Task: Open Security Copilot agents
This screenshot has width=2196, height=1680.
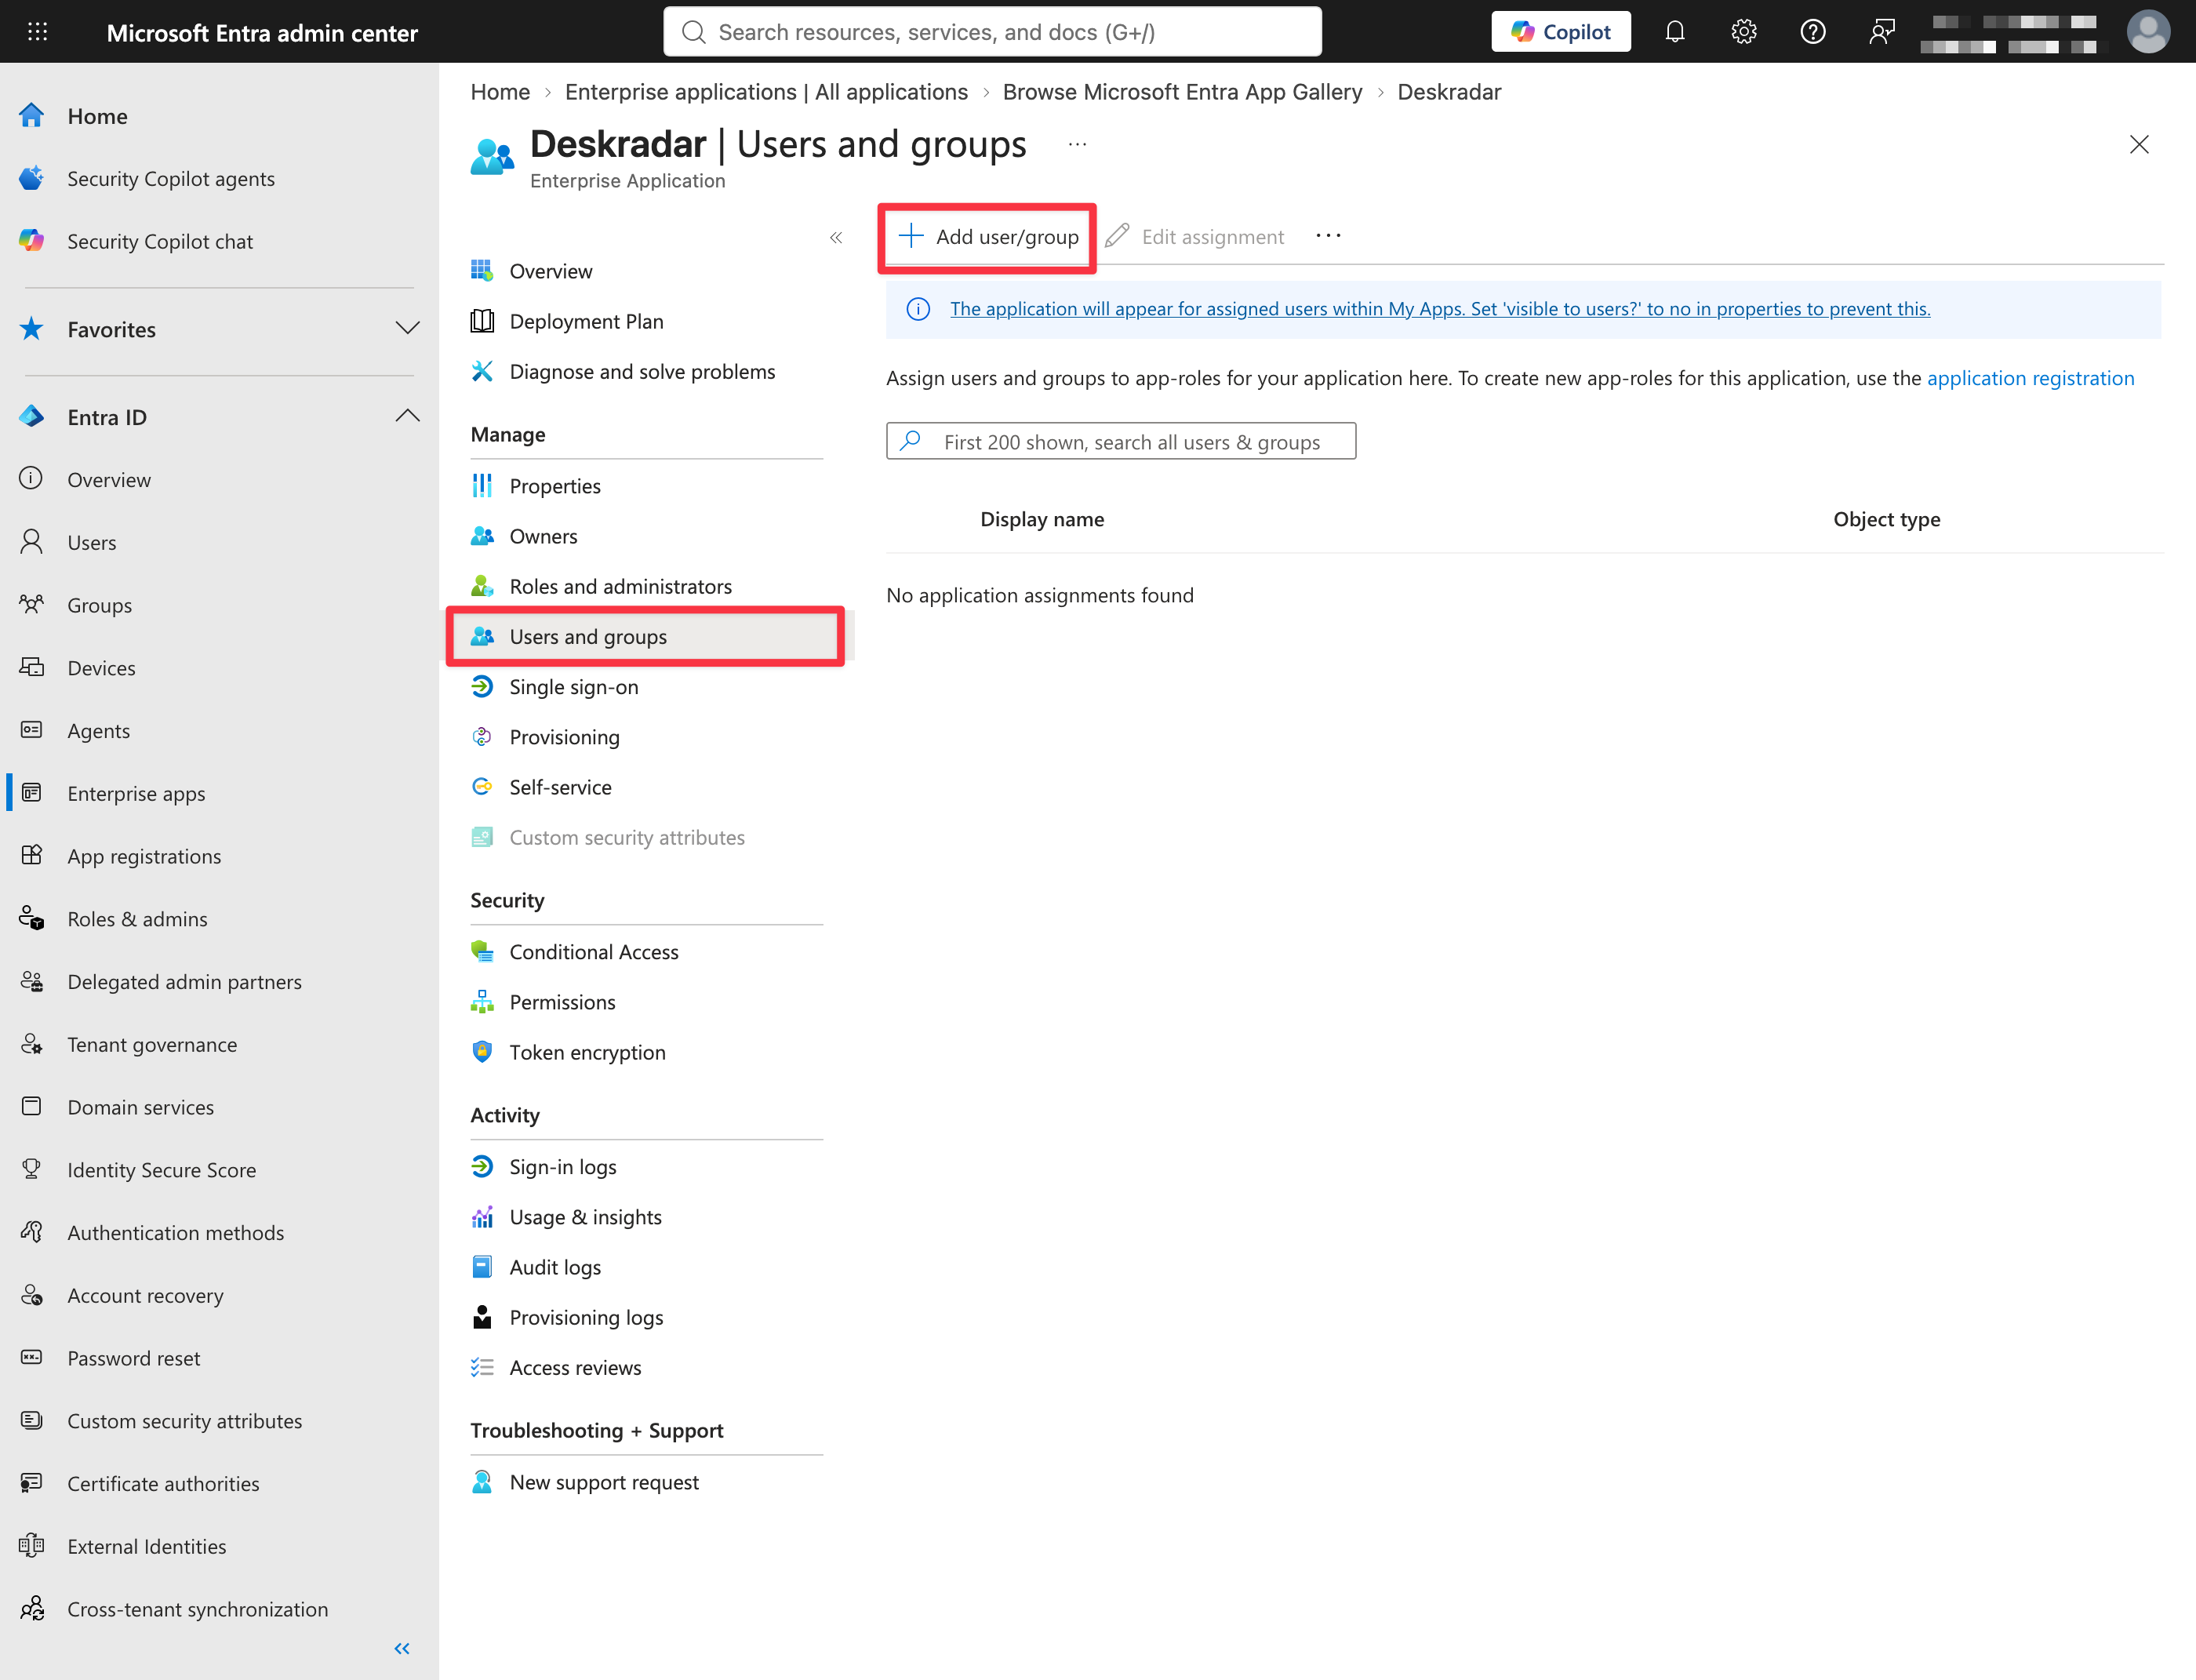Action: (171, 179)
